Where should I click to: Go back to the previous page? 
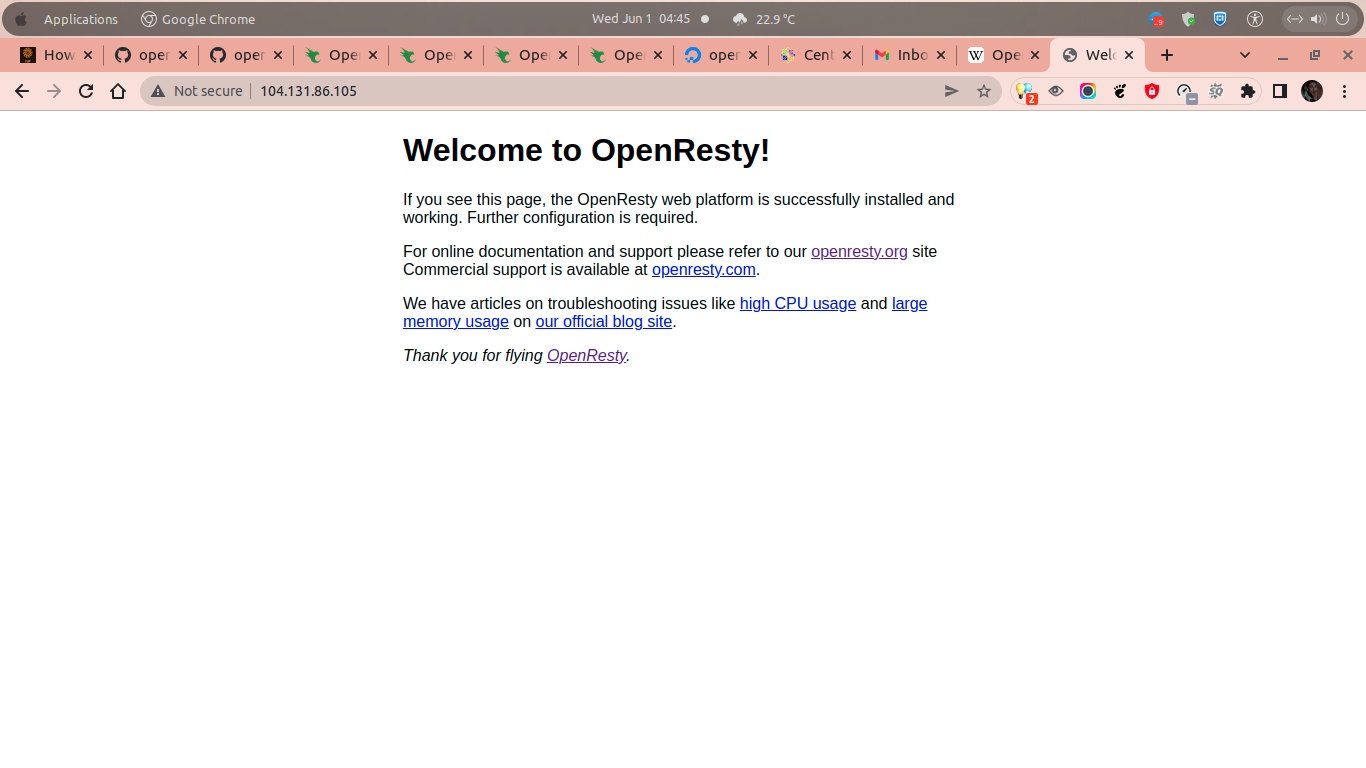(22, 91)
